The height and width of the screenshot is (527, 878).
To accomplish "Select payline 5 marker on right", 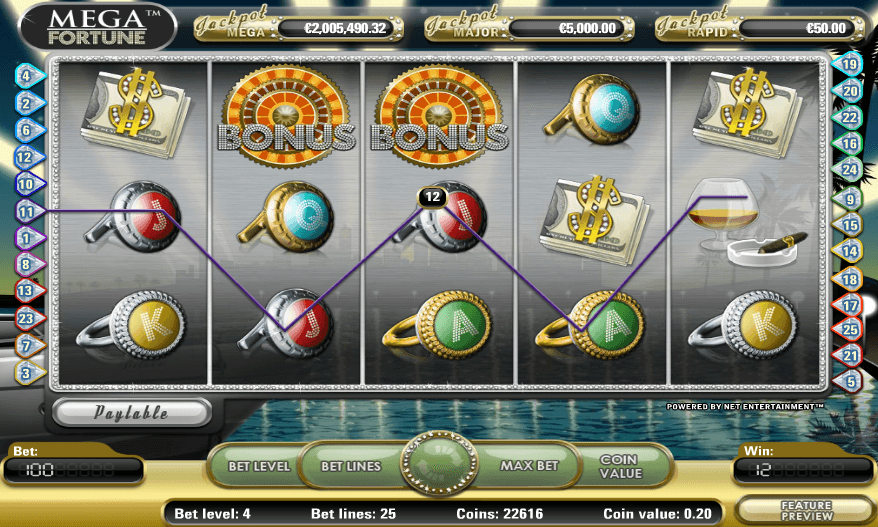I will coord(849,382).
